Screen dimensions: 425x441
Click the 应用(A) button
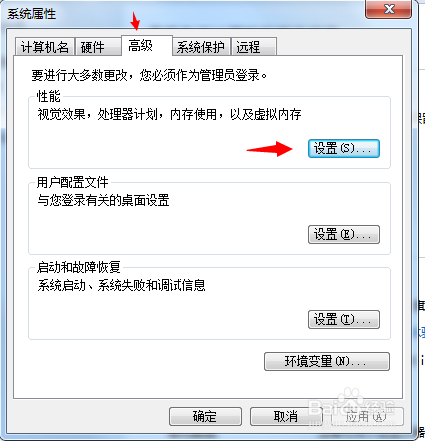367,416
